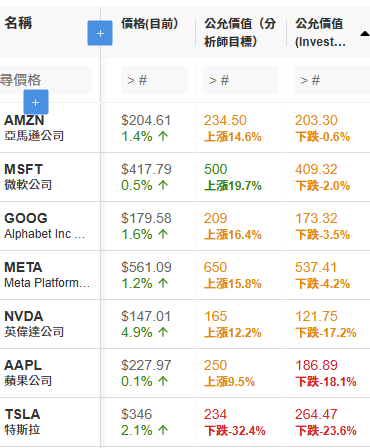Select the MSFT analyst target value 500
The width and height of the screenshot is (370, 448).
click(216, 169)
